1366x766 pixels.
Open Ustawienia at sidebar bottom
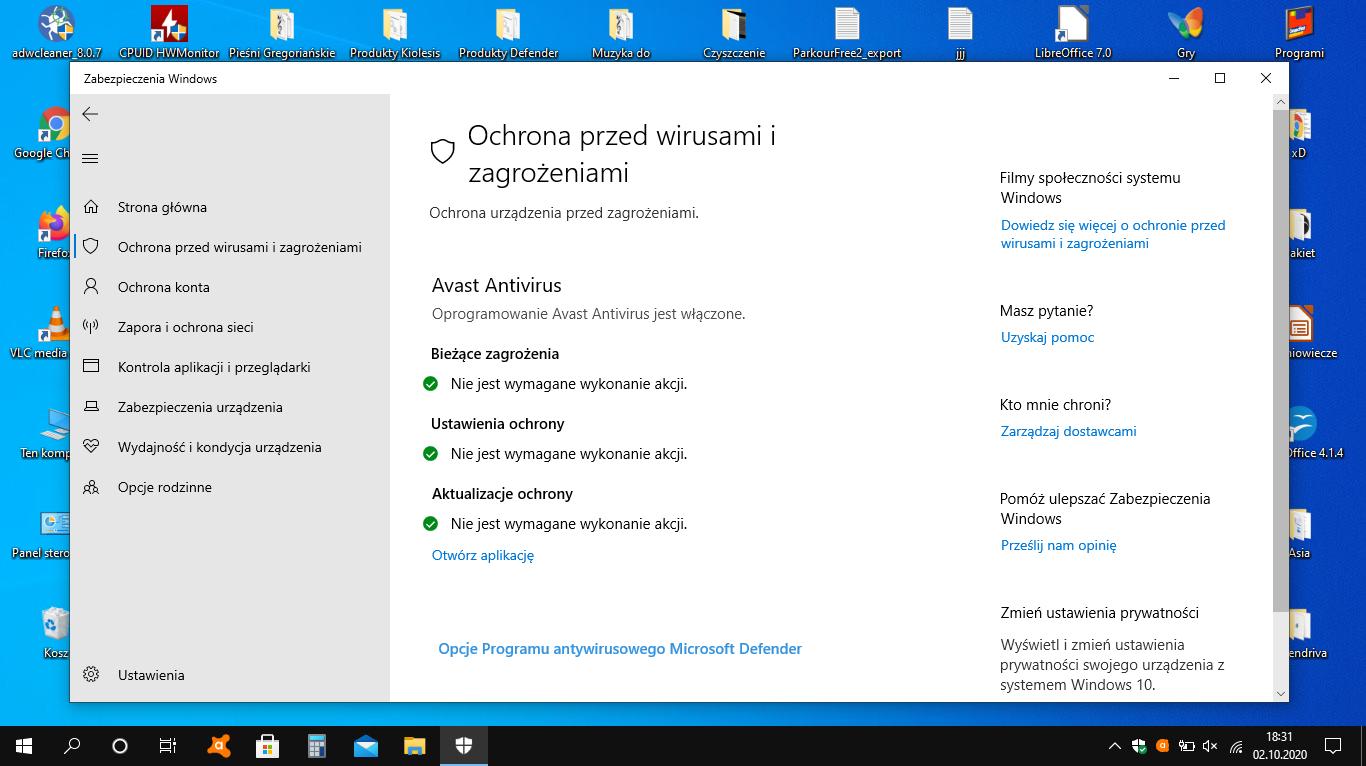[230, 675]
